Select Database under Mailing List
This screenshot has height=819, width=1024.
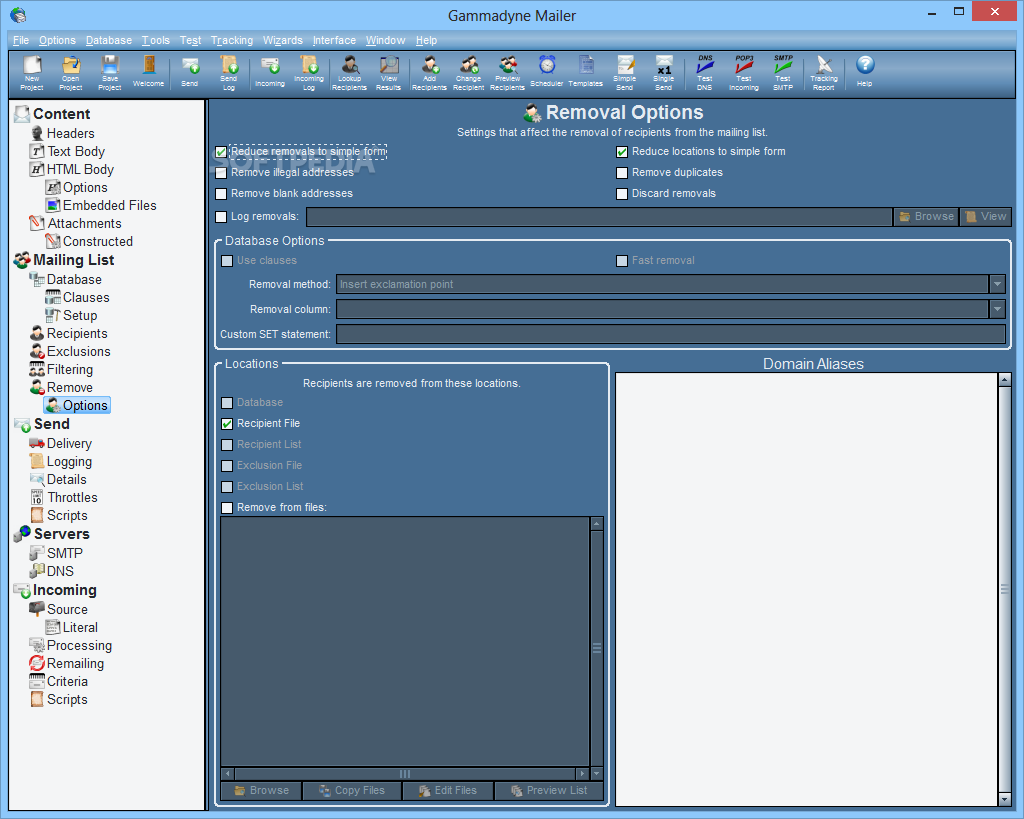click(74, 280)
